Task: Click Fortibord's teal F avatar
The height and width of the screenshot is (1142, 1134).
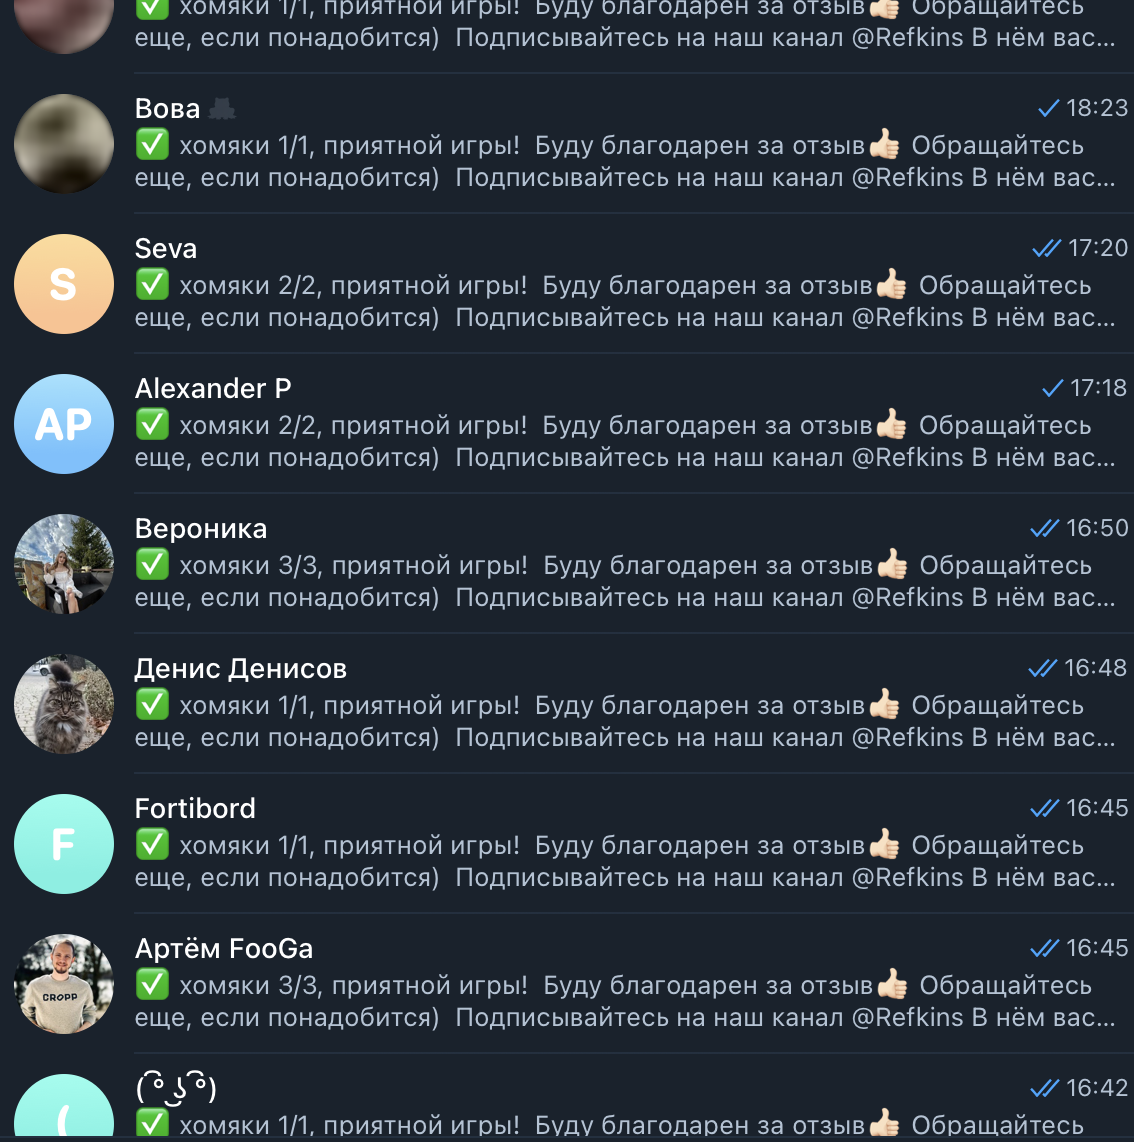Action: click(x=64, y=843)
